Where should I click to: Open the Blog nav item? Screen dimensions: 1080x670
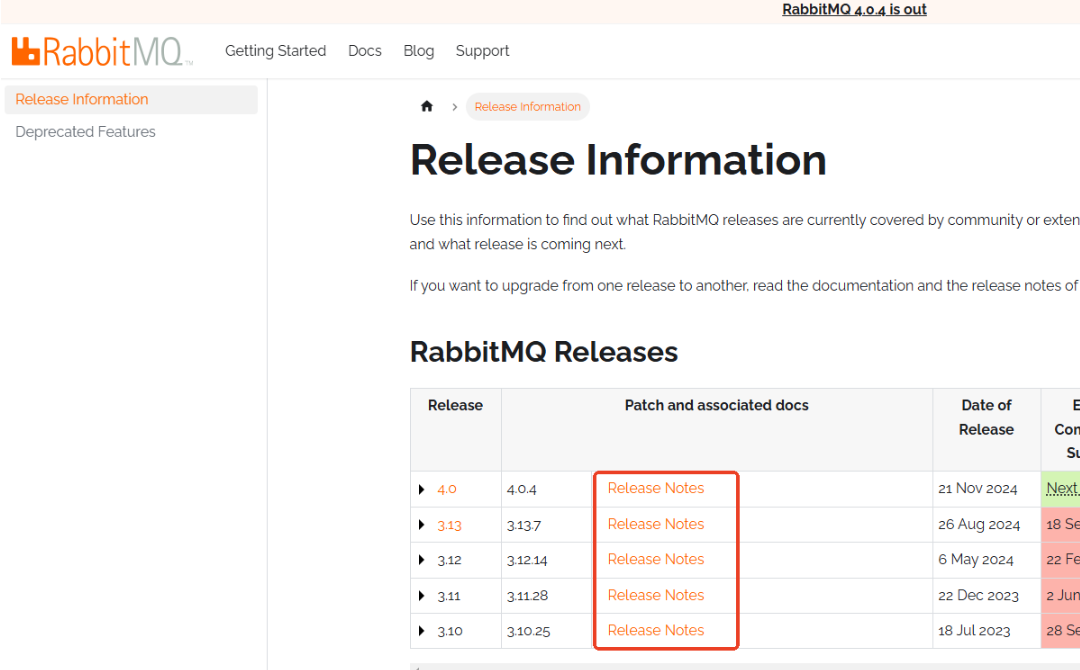(x=419, y=51)
